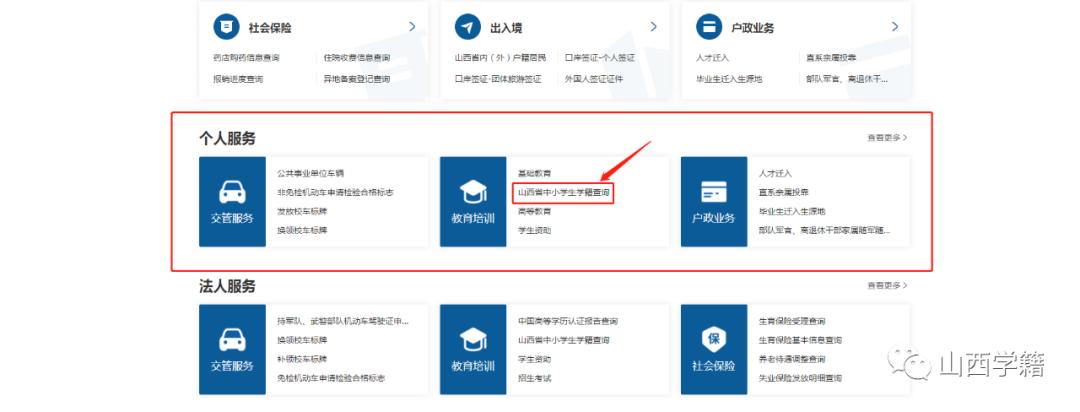
Task: Open 直系亲属投靠 in the top 户政业务 card
Action: point(831,58)
